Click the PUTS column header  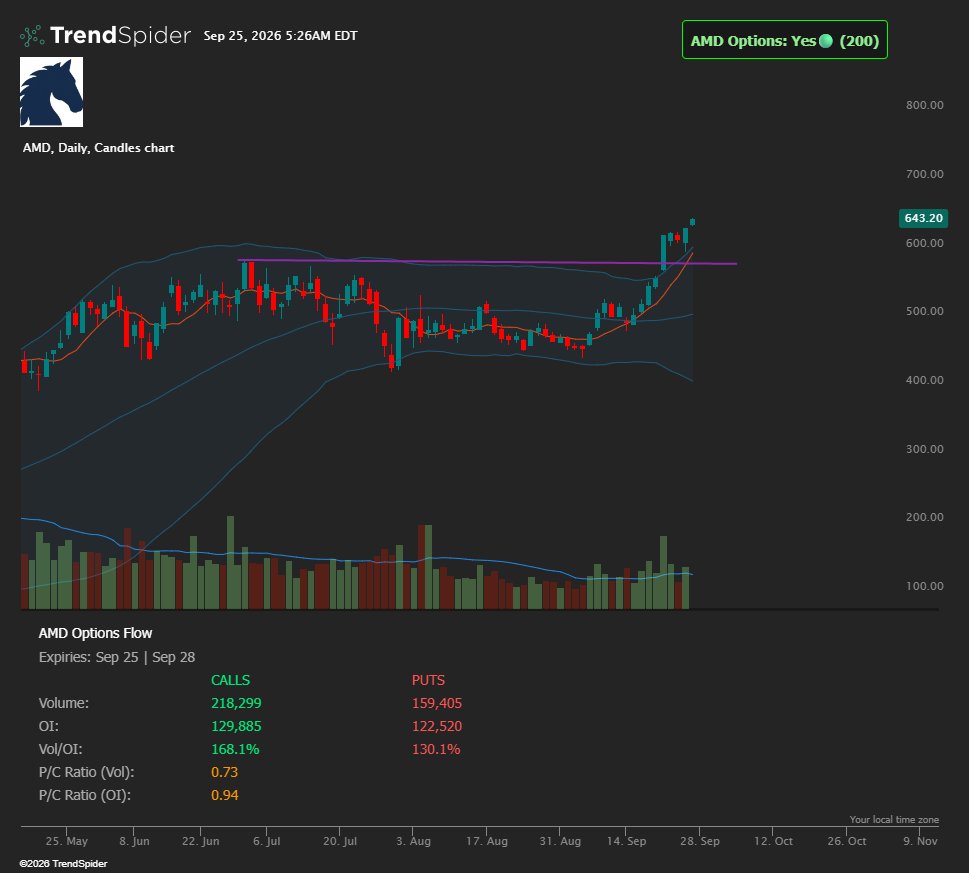point(428,680)
